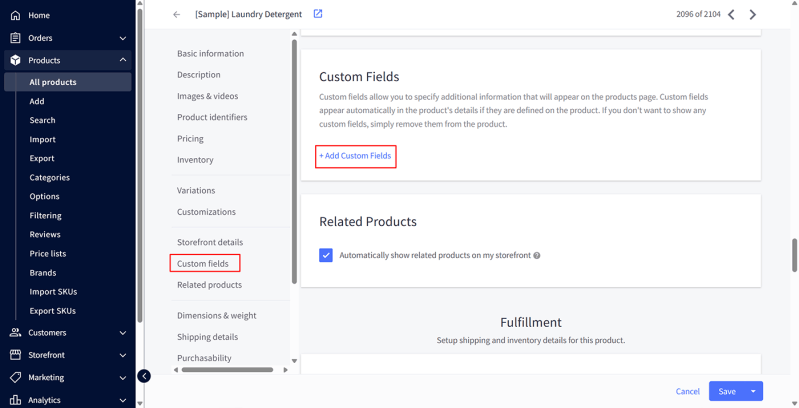Open the Save button dropdown arrow
The image size is (799, 408).
point(753,391)
